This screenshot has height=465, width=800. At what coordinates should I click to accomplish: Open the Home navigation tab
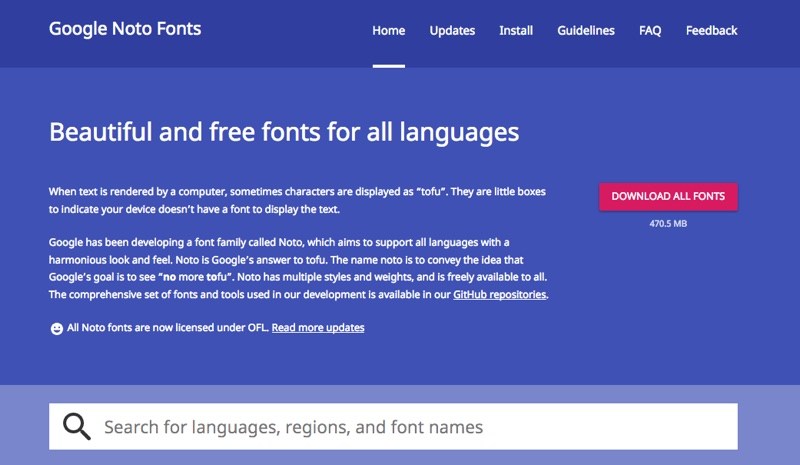click(x=388, y=31)
